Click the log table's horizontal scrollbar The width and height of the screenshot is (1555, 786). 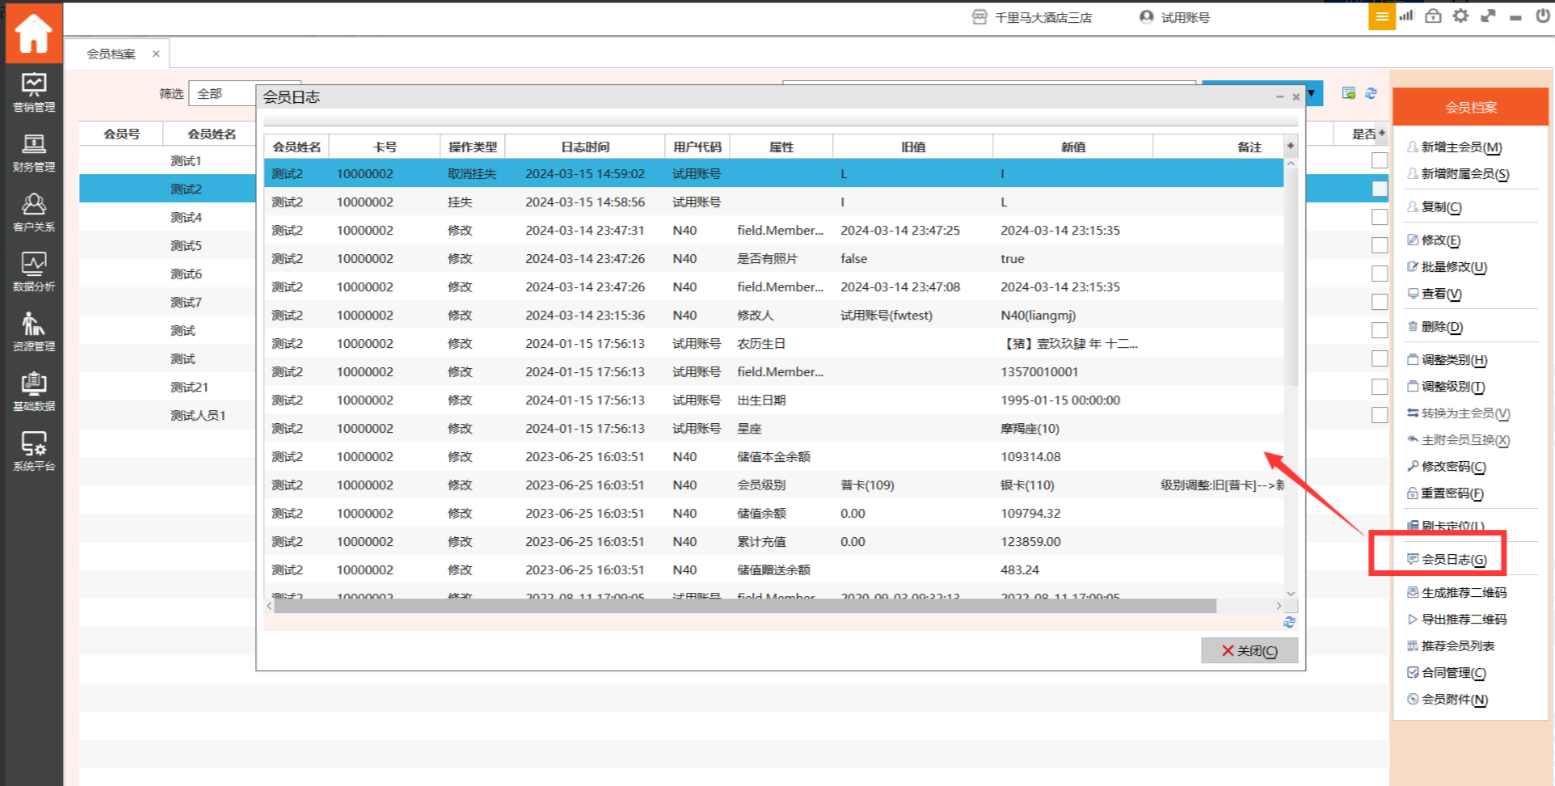pos(744,606)
